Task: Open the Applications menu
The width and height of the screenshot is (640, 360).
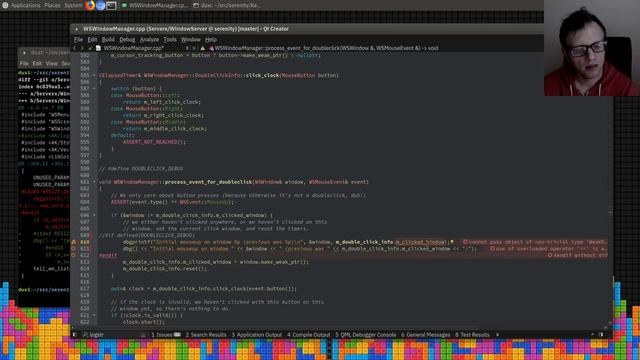Action: [21, 5]
